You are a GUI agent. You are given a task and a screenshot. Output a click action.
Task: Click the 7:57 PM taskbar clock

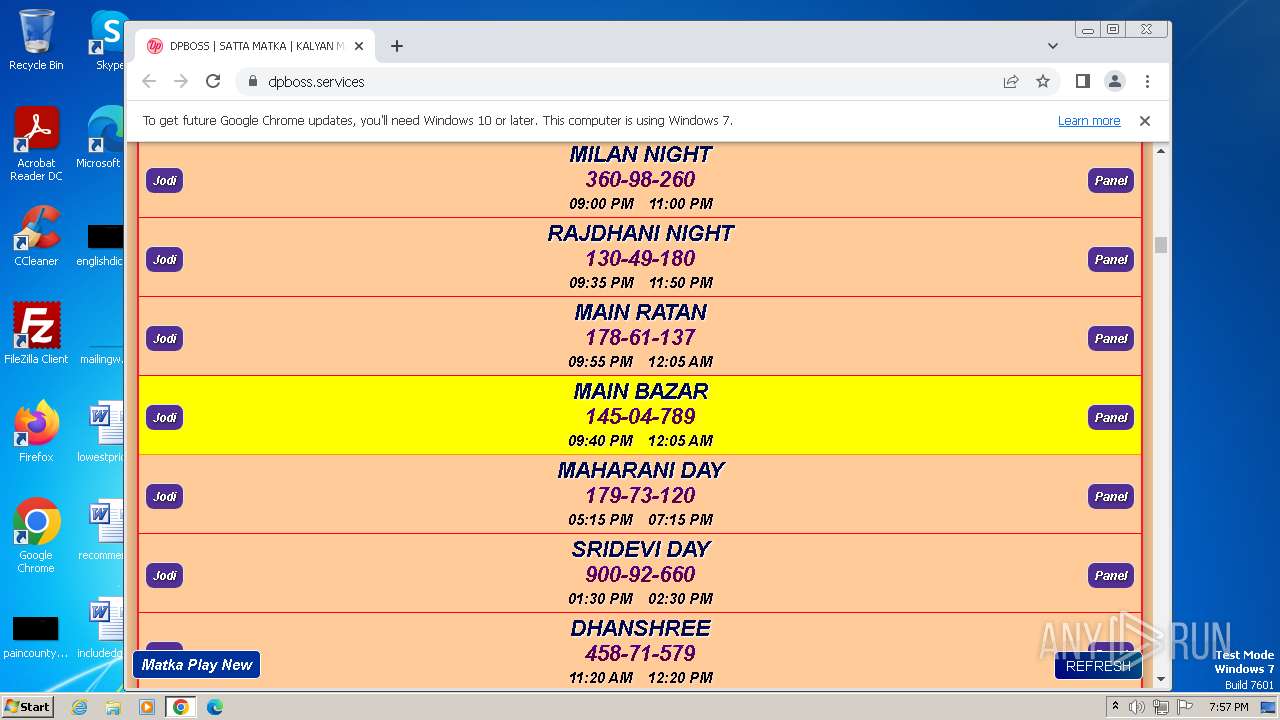(1229, 707)
